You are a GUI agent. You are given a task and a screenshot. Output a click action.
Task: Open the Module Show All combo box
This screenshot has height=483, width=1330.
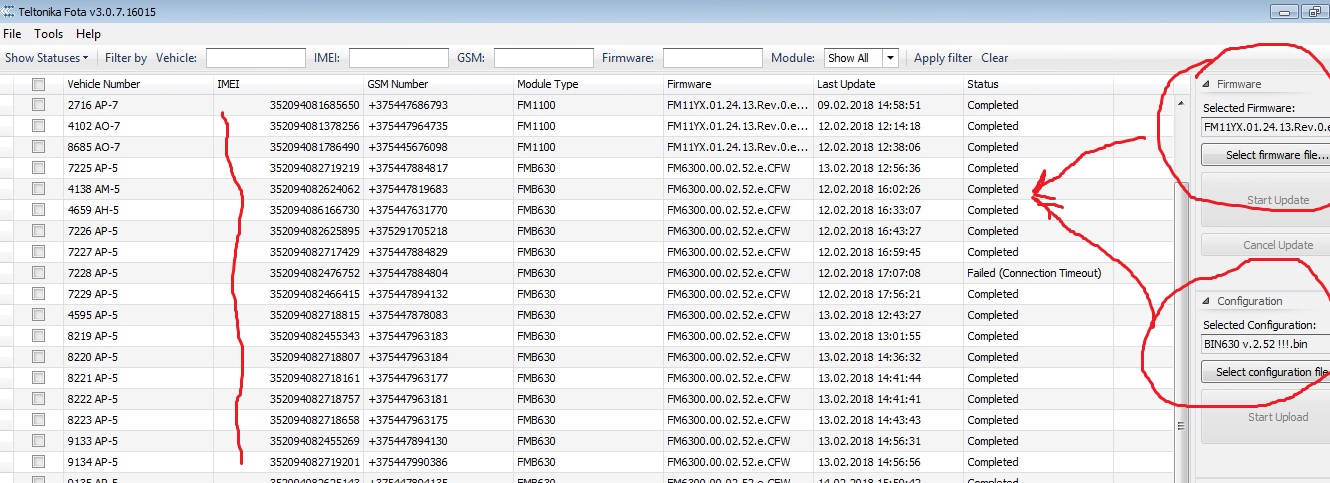pos(861,58)
